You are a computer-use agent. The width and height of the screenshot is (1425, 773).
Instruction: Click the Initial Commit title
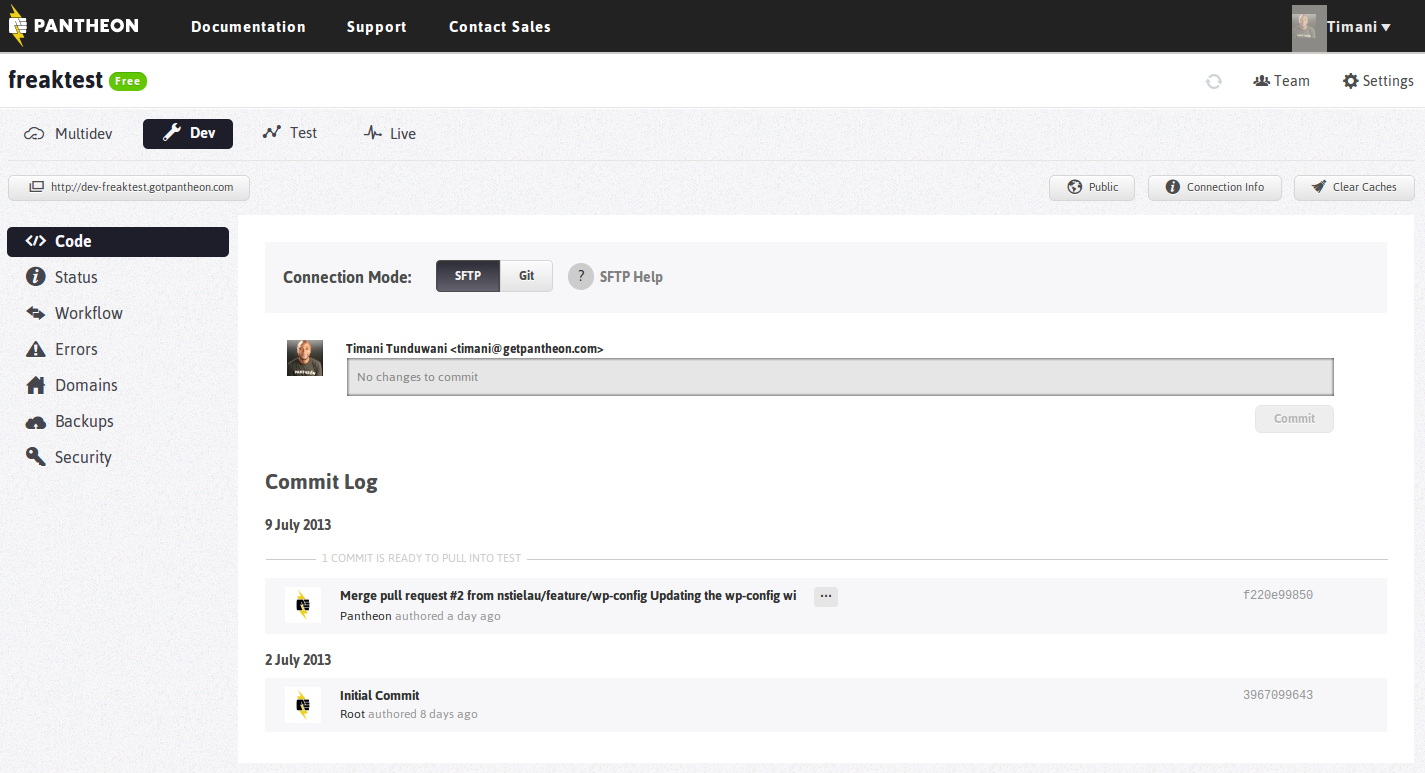pos(380,695)
